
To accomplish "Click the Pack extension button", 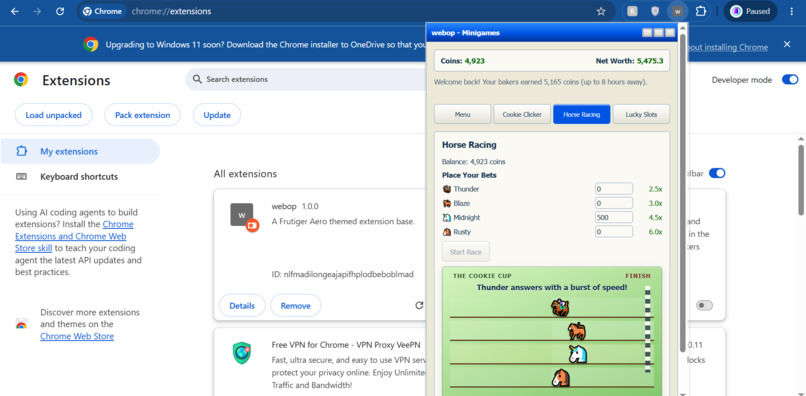I will pyautogui.click(x=142, y=115).
